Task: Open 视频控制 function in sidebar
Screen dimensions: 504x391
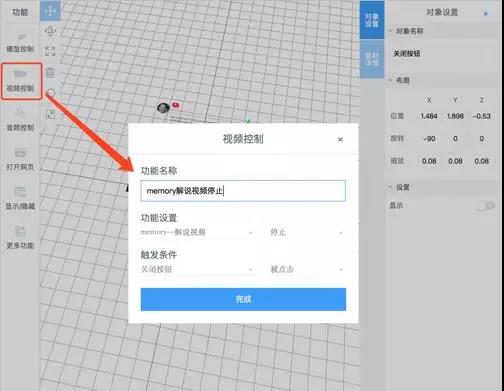Action: 21,81
